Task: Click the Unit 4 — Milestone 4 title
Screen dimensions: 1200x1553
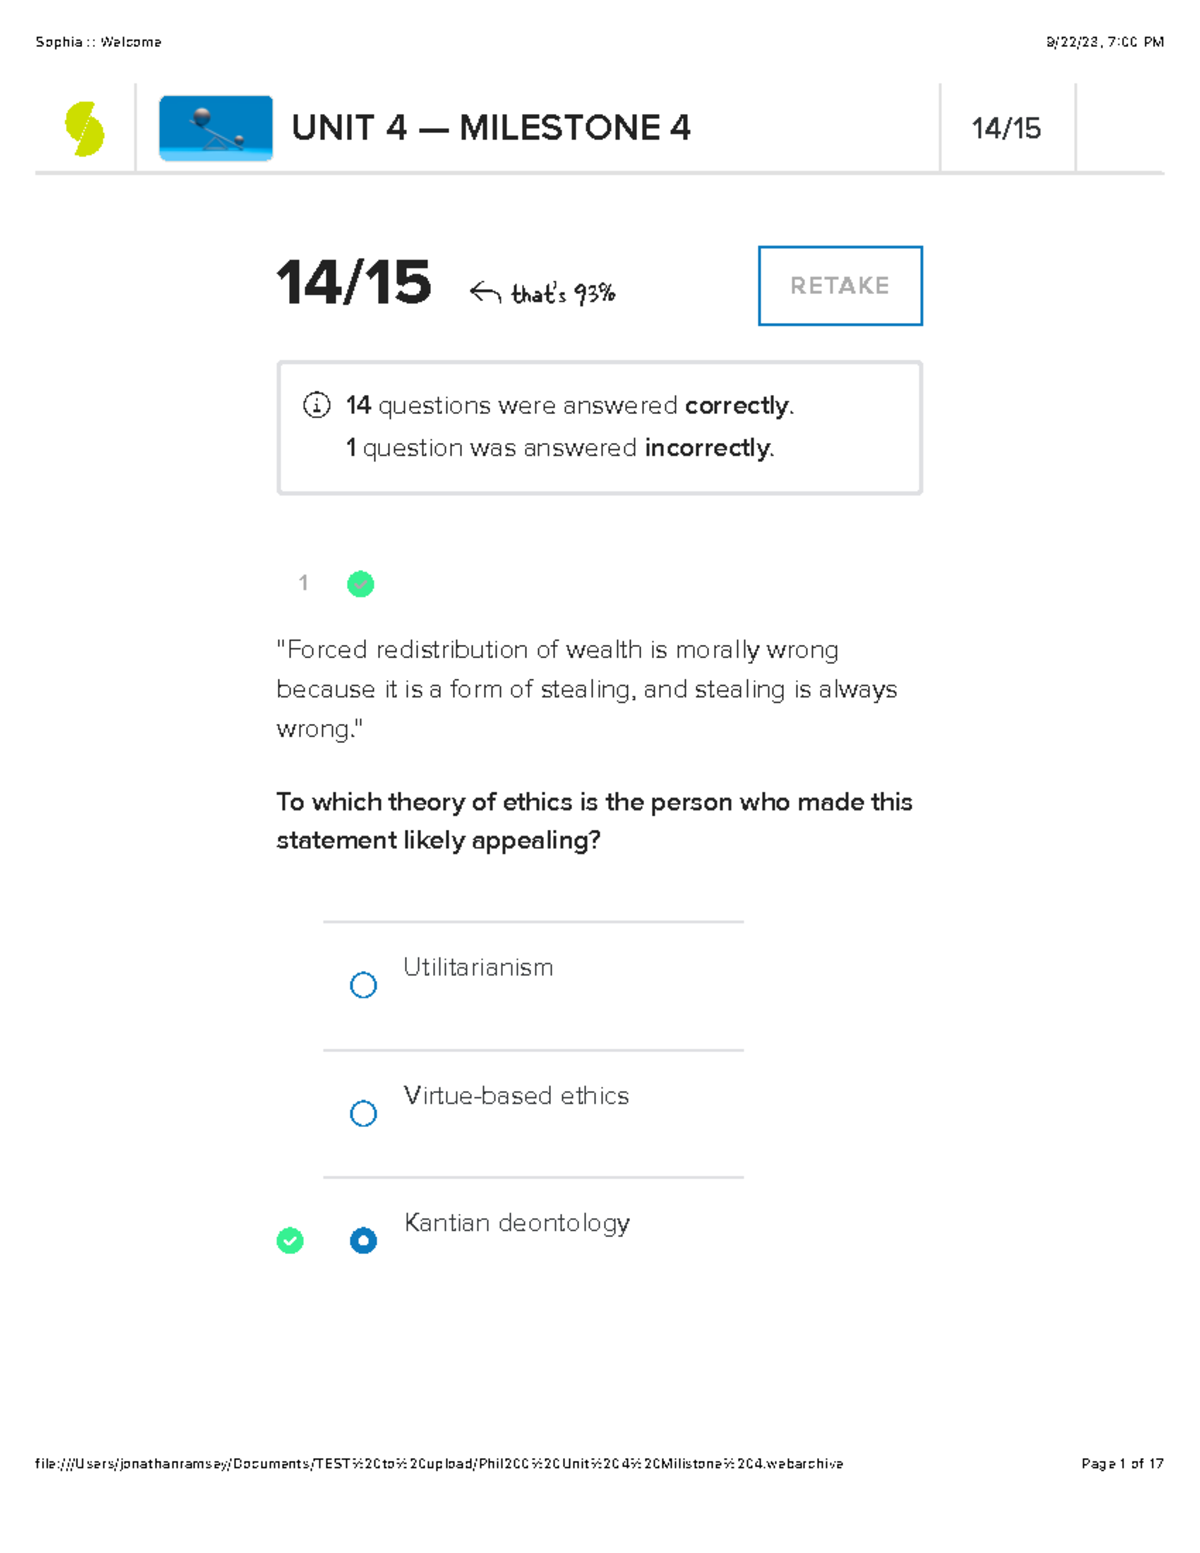Action: [491, 128]
